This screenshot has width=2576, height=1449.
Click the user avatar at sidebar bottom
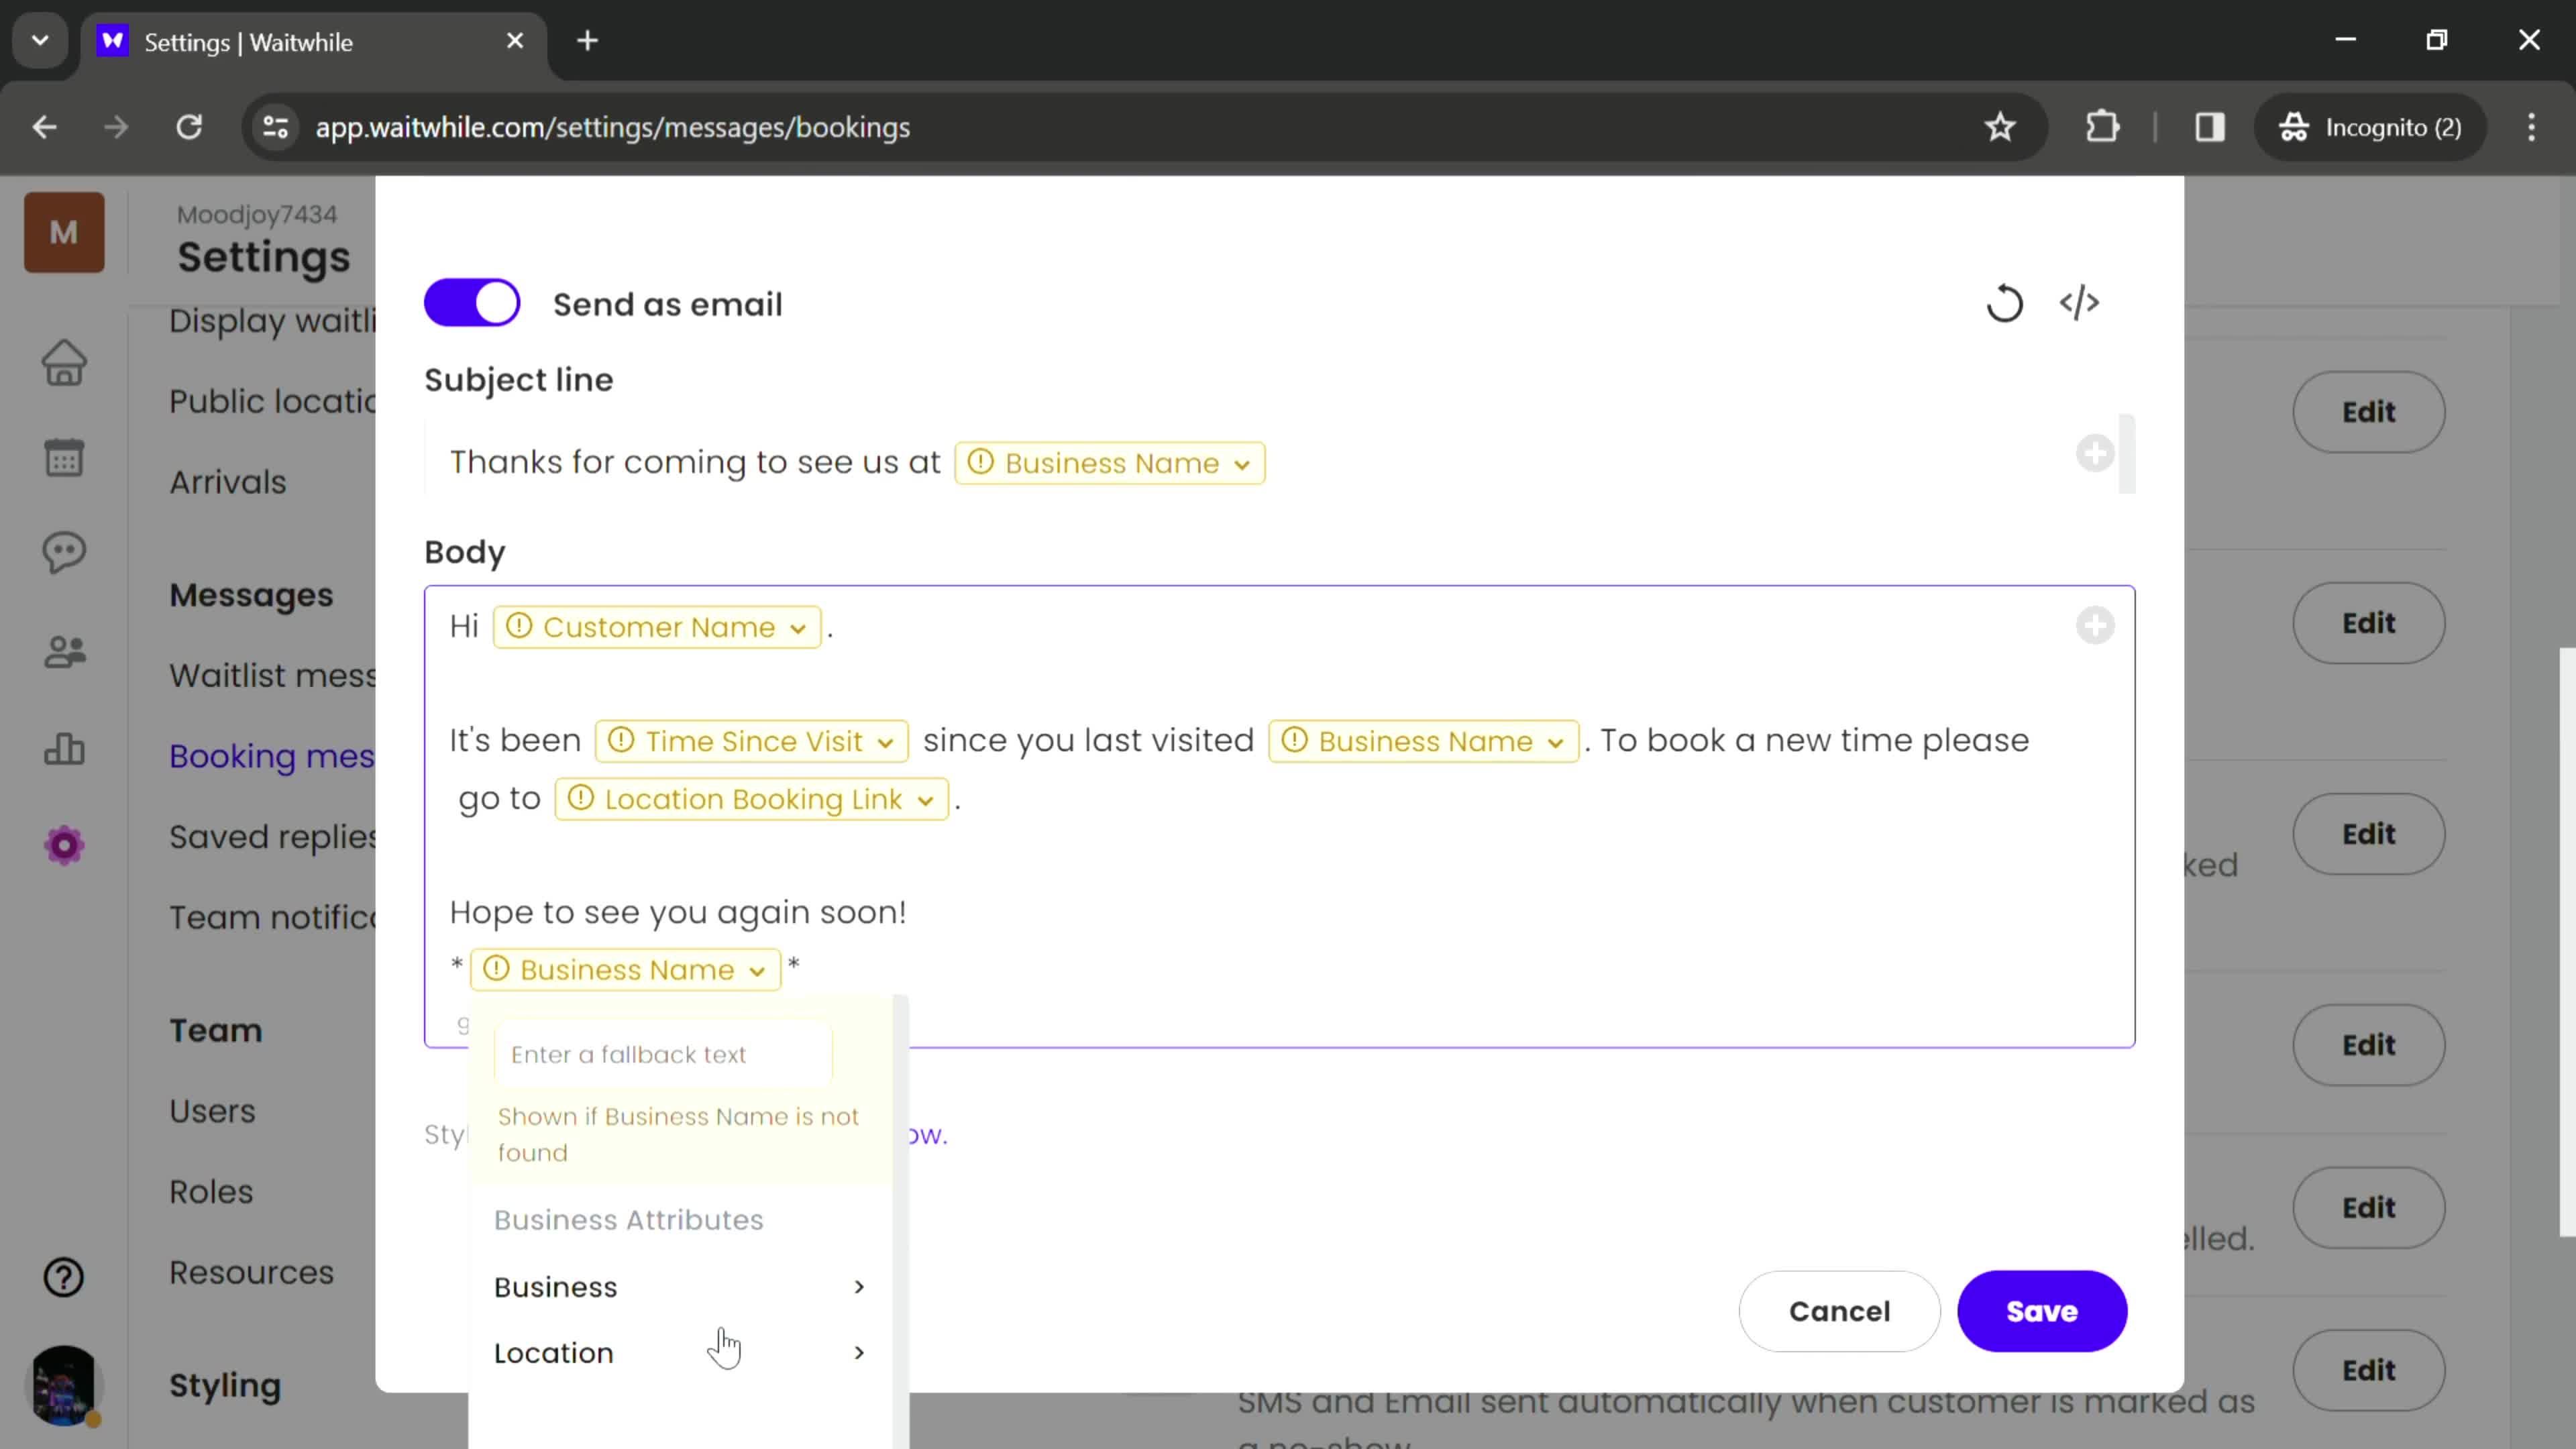tap(64, 1385)
